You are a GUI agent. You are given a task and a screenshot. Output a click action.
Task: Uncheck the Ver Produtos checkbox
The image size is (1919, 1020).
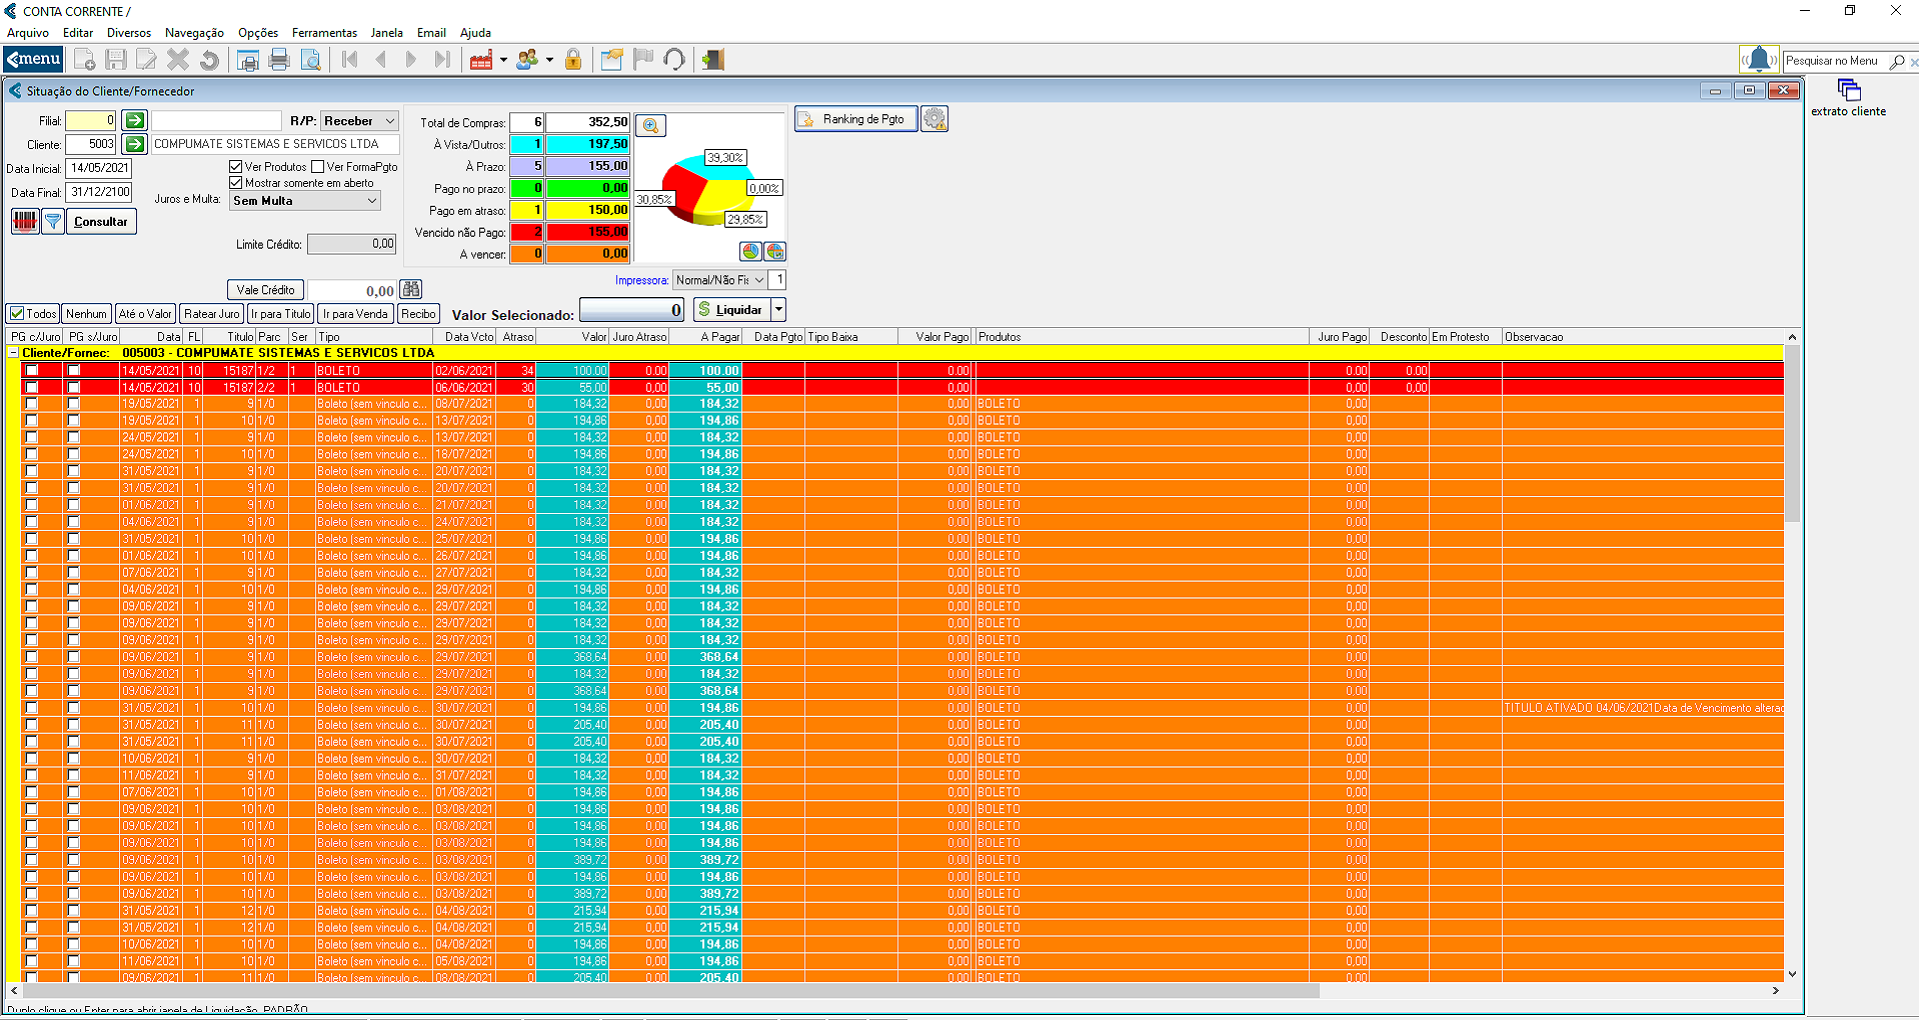pyautogui.click(x=236, y=167)
